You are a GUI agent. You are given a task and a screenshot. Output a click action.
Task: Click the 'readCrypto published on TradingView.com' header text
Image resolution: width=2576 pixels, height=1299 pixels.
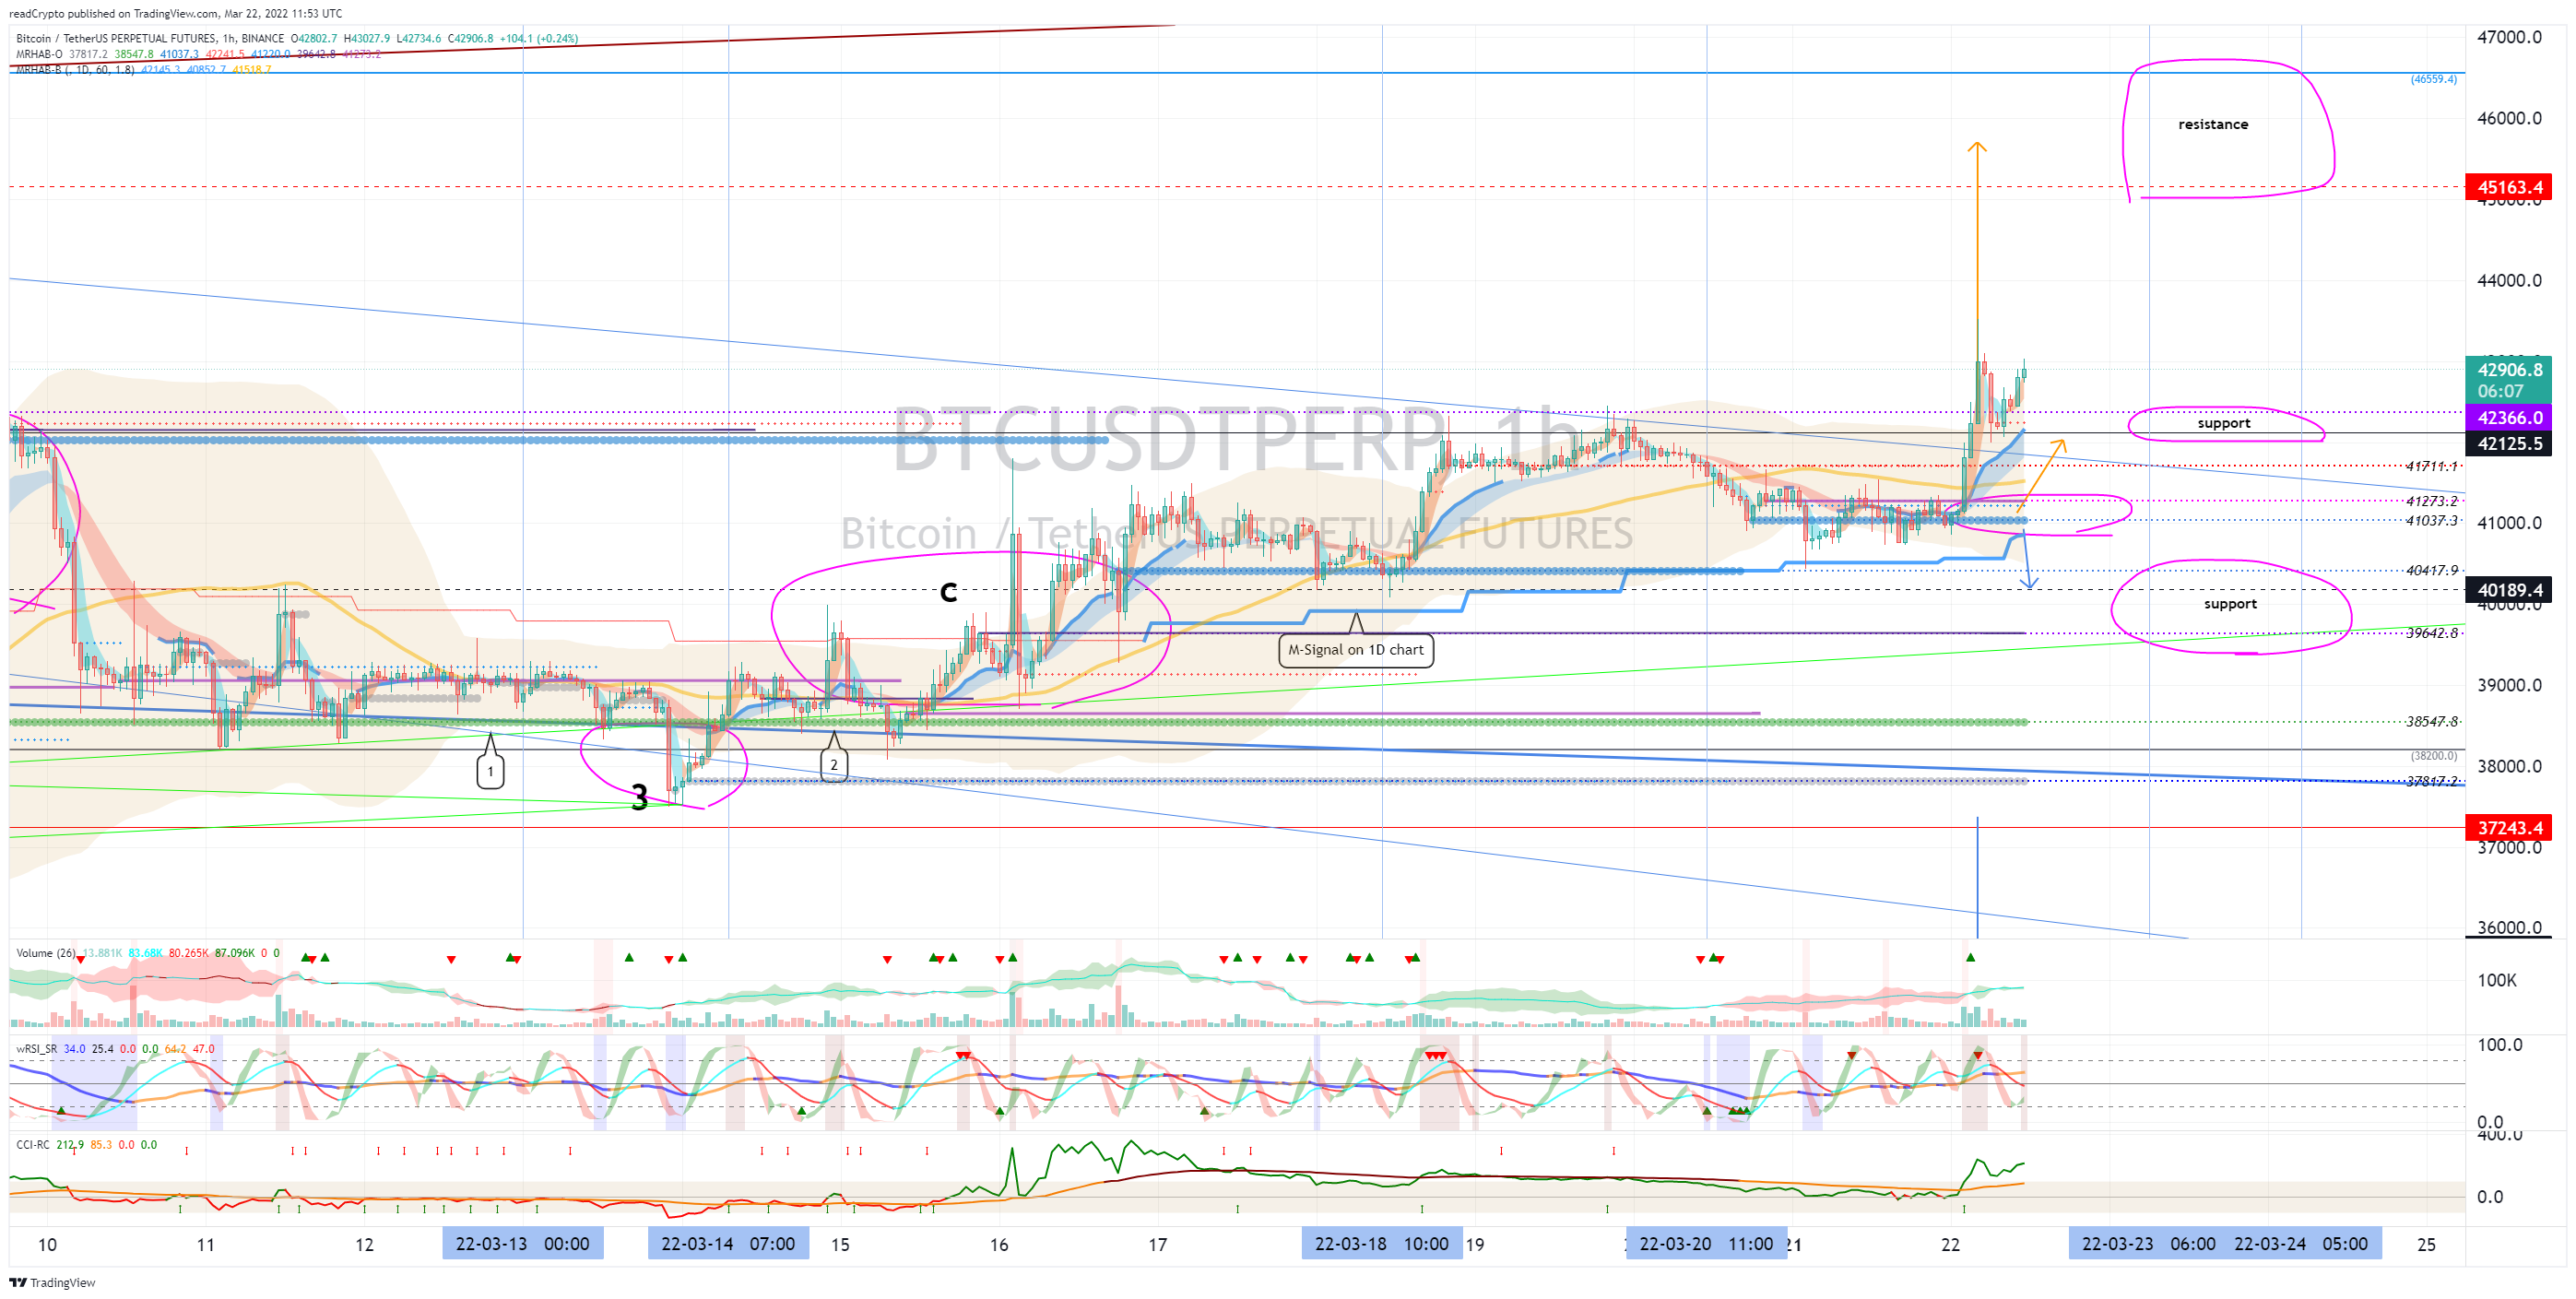113,13
